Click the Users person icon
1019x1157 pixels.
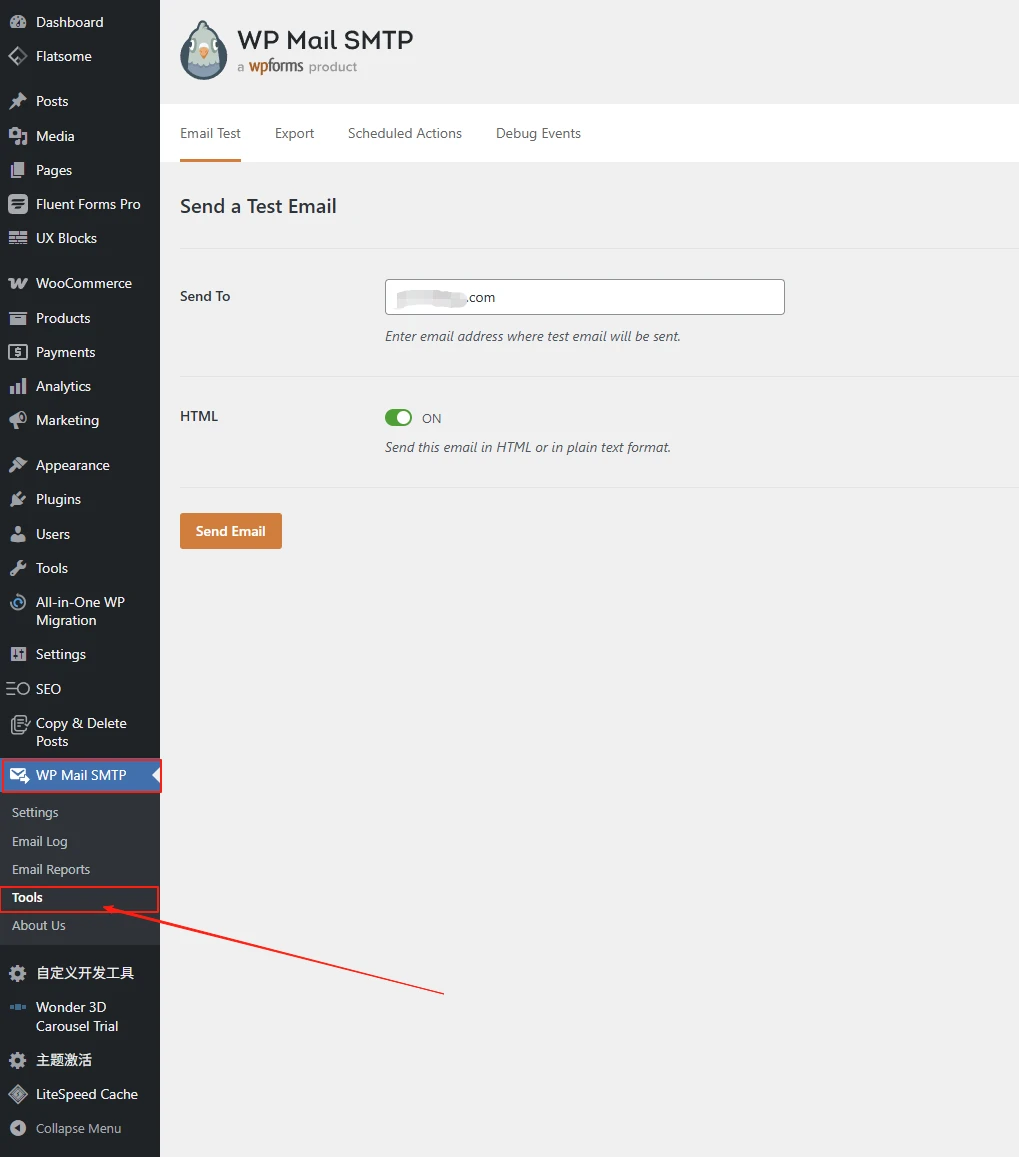(18, 534)
